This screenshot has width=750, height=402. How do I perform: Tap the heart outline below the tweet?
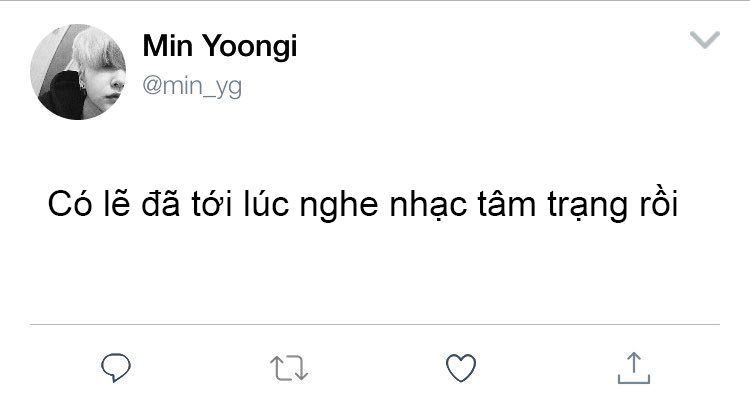coord(461,368)
